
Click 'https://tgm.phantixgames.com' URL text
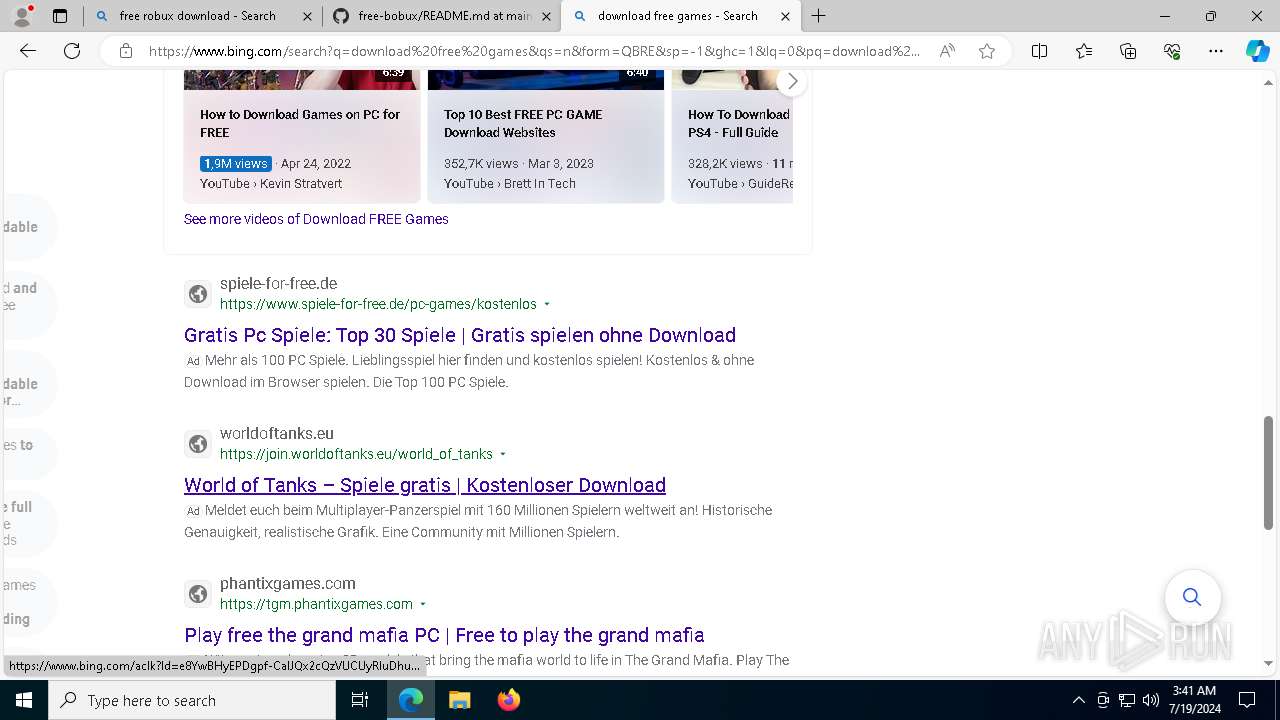316,604
